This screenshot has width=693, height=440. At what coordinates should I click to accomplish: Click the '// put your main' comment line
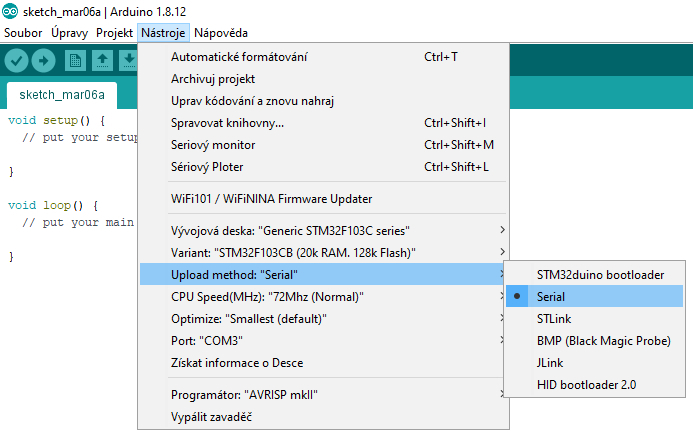tap(78, 222)
